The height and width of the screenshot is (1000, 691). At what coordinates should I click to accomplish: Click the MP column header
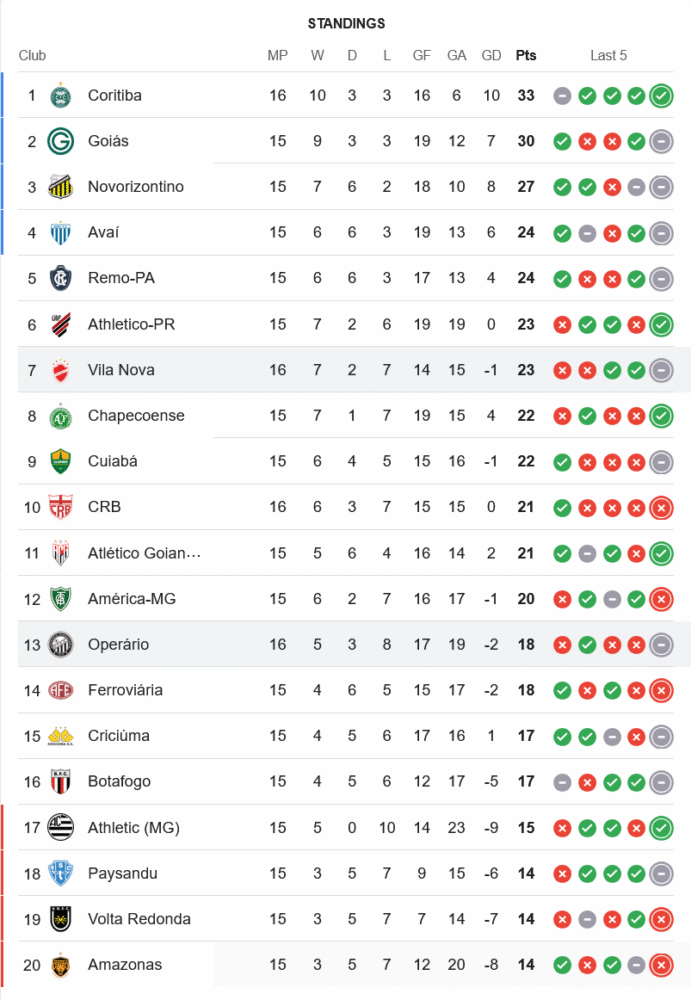click(278, 56)
